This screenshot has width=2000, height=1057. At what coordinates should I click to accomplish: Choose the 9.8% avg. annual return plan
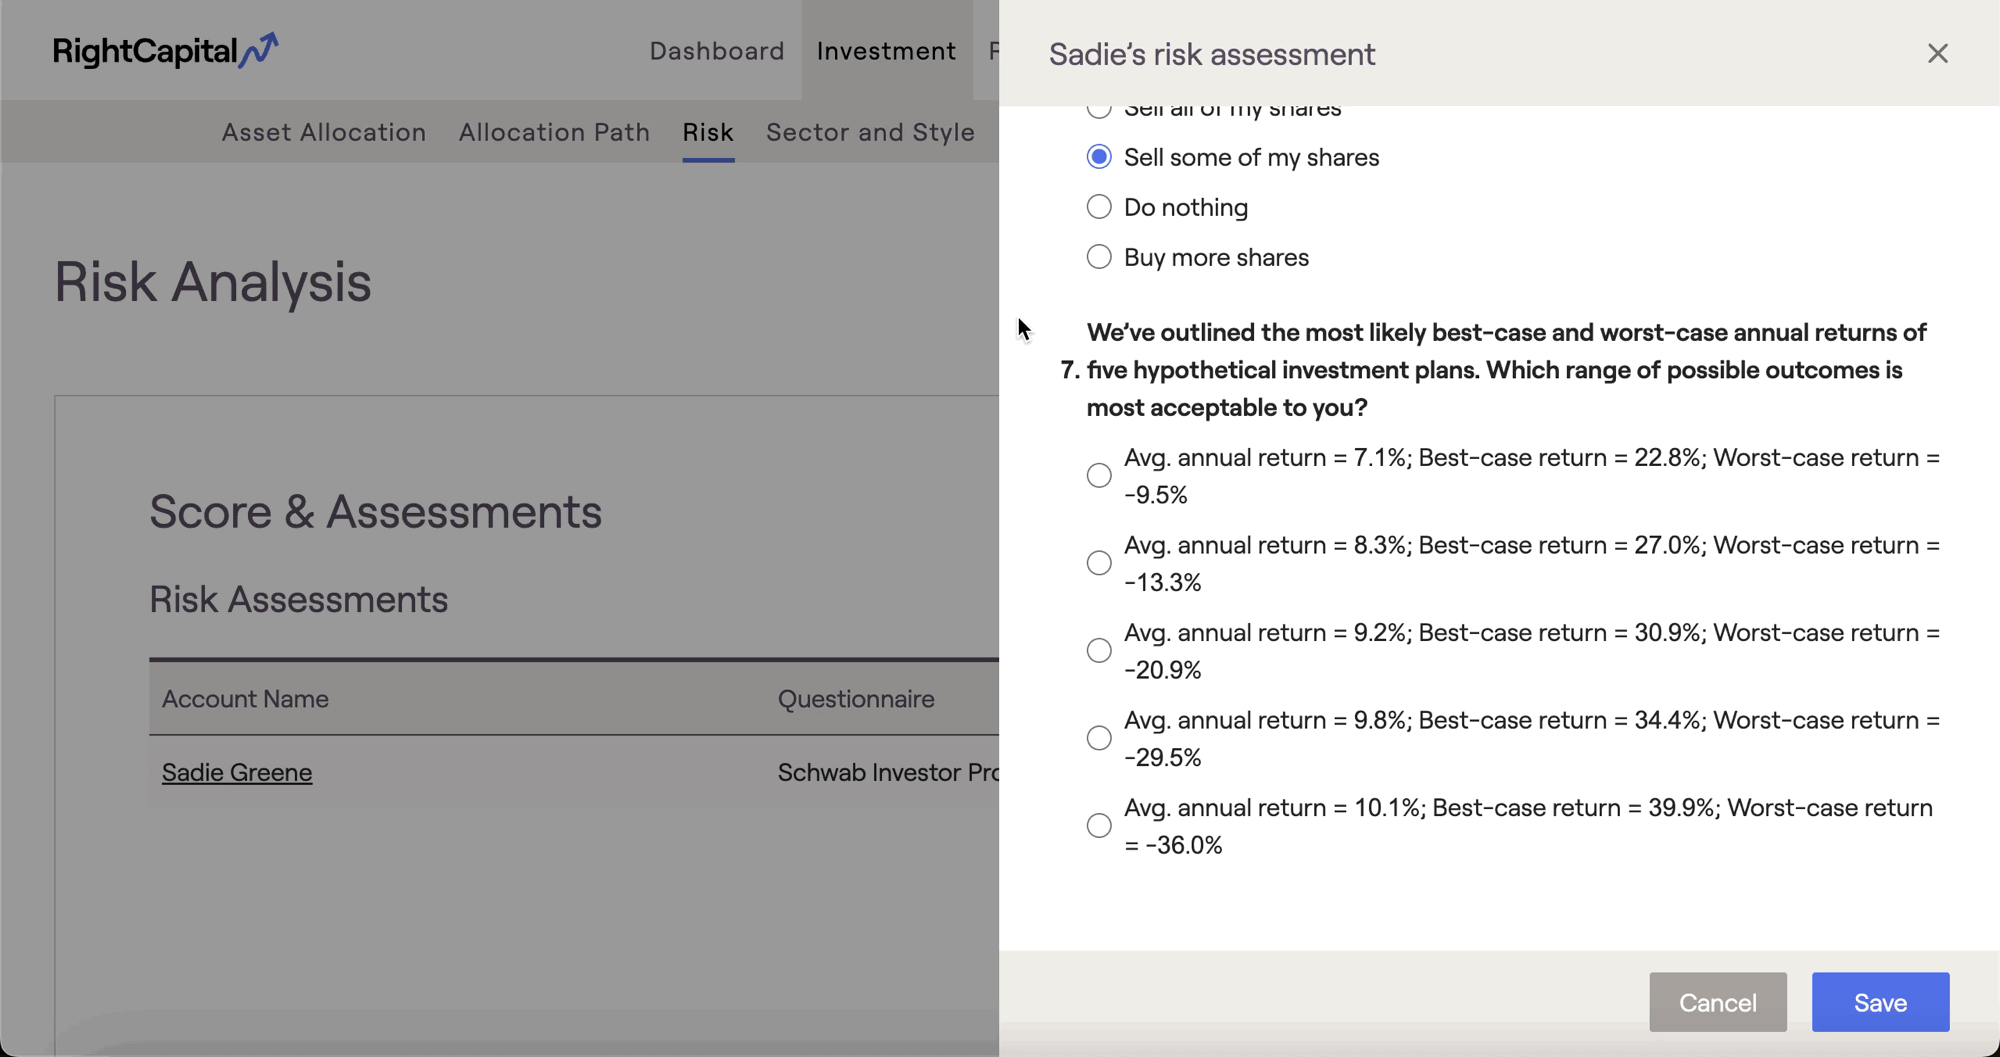pos(1099,738)
